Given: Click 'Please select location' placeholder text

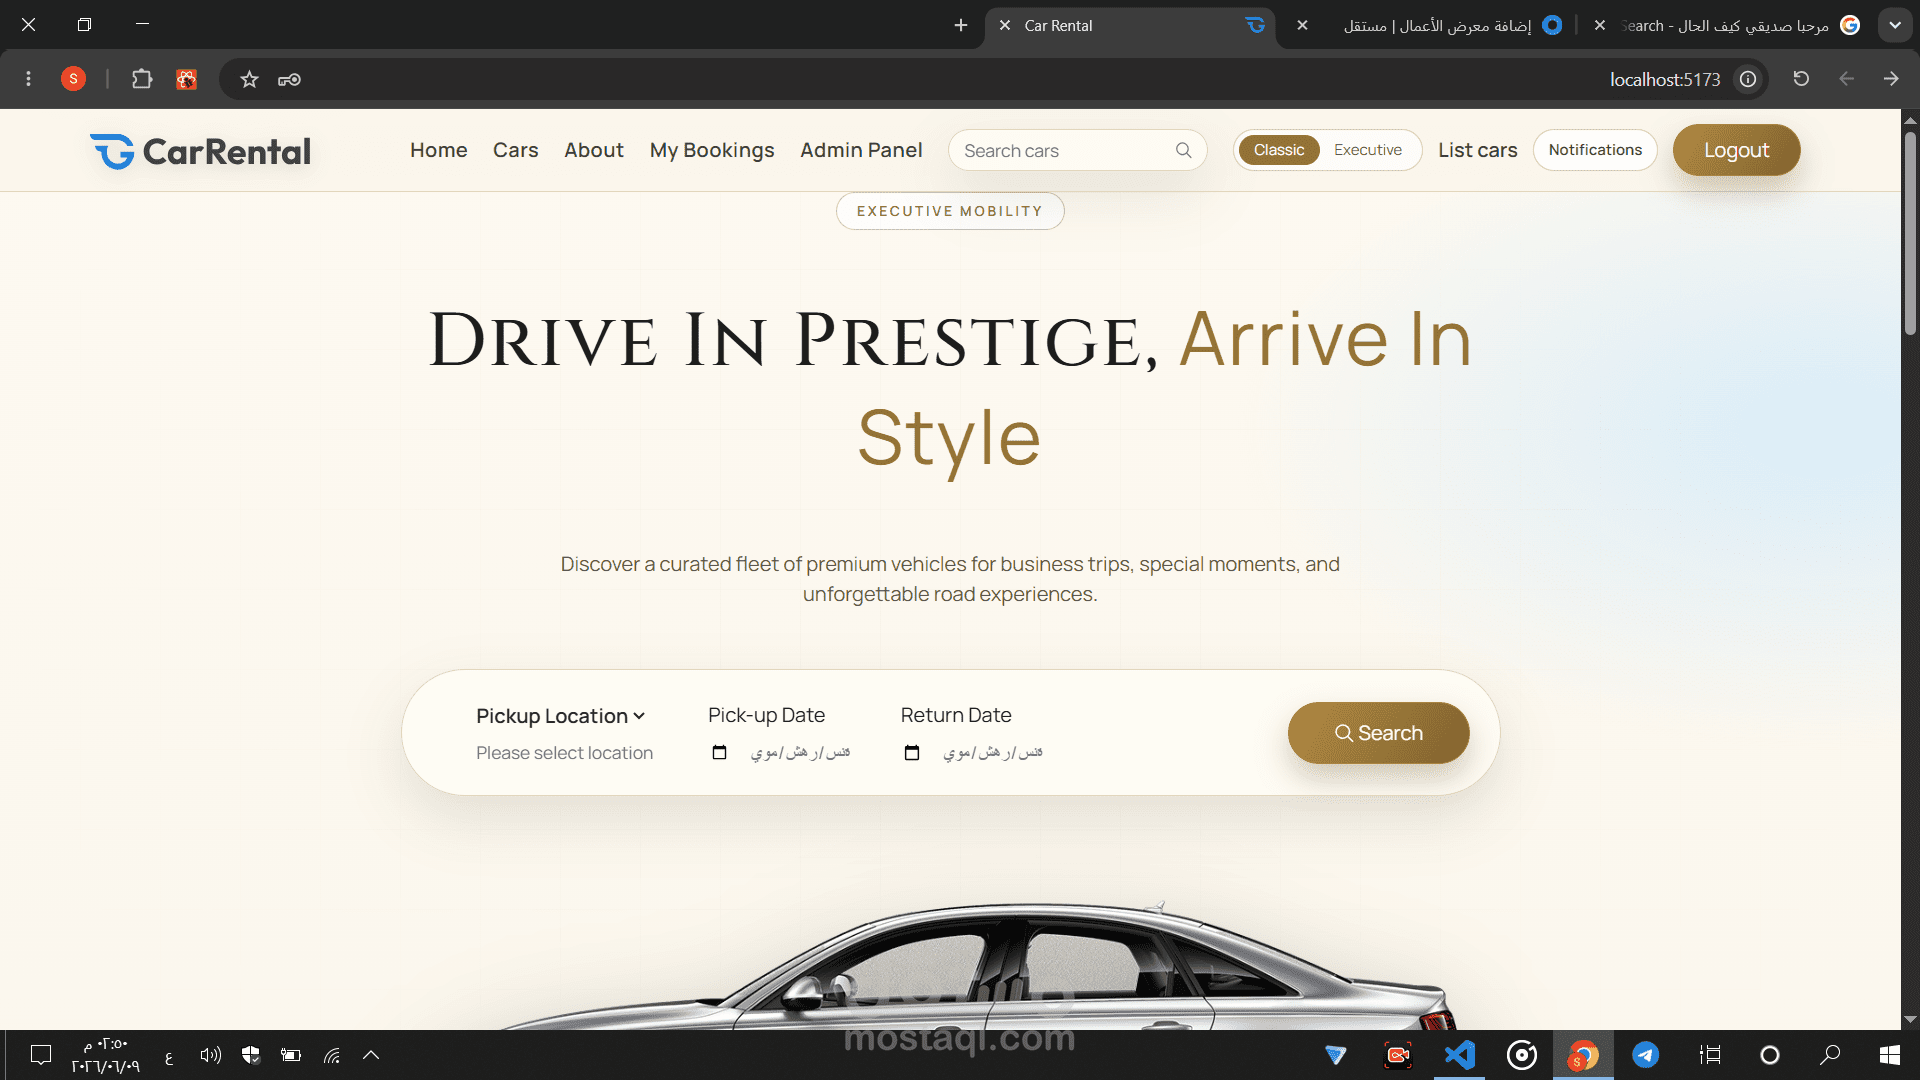Looking at the screenshot, I should click(564, 753).
